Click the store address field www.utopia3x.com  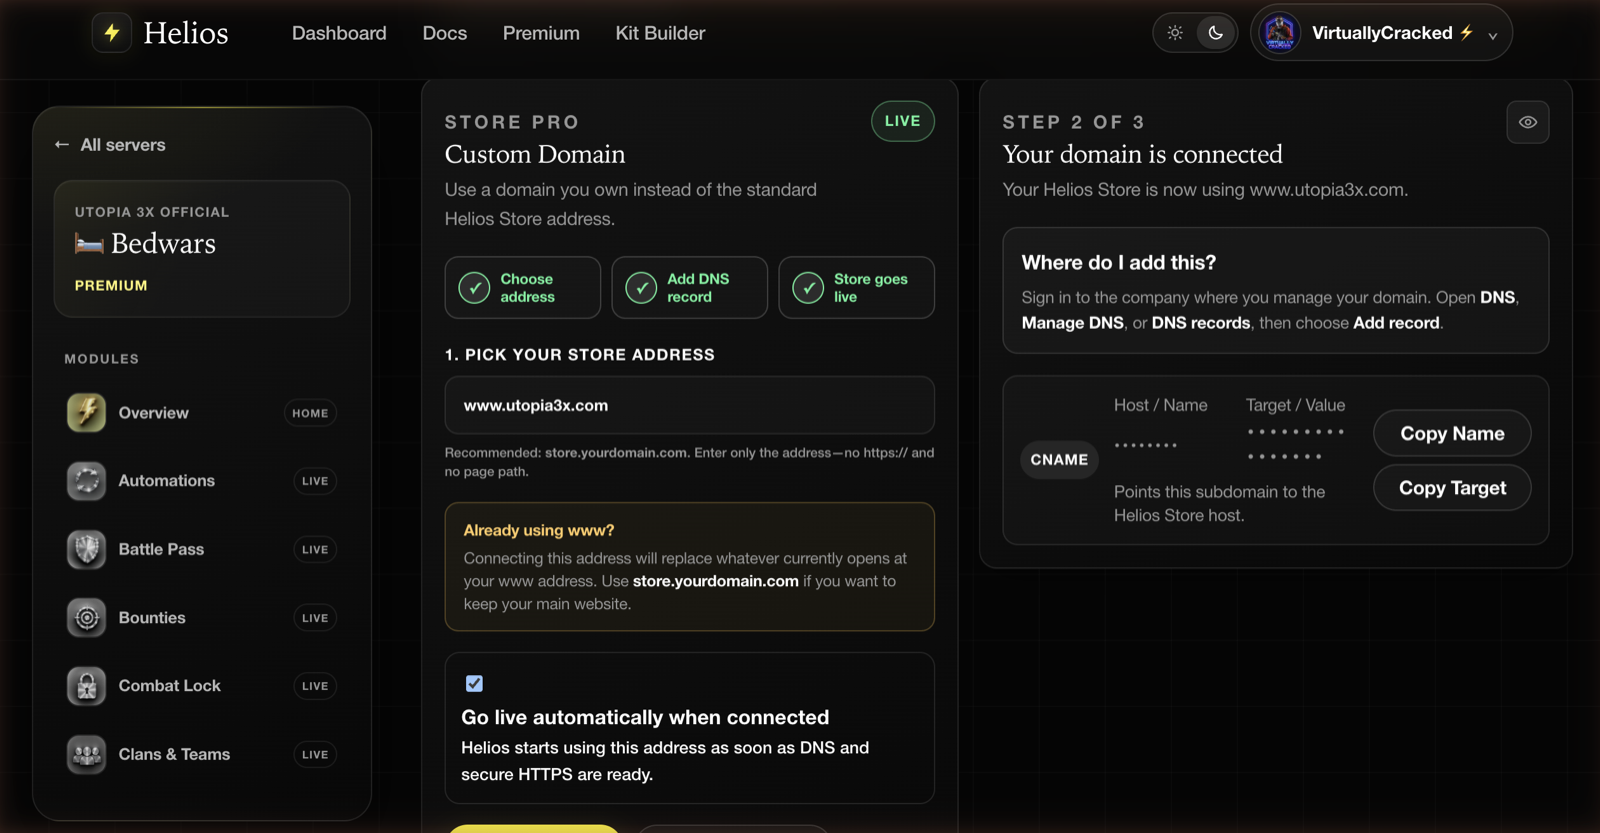pyautogui.click(x=689, y=405)
